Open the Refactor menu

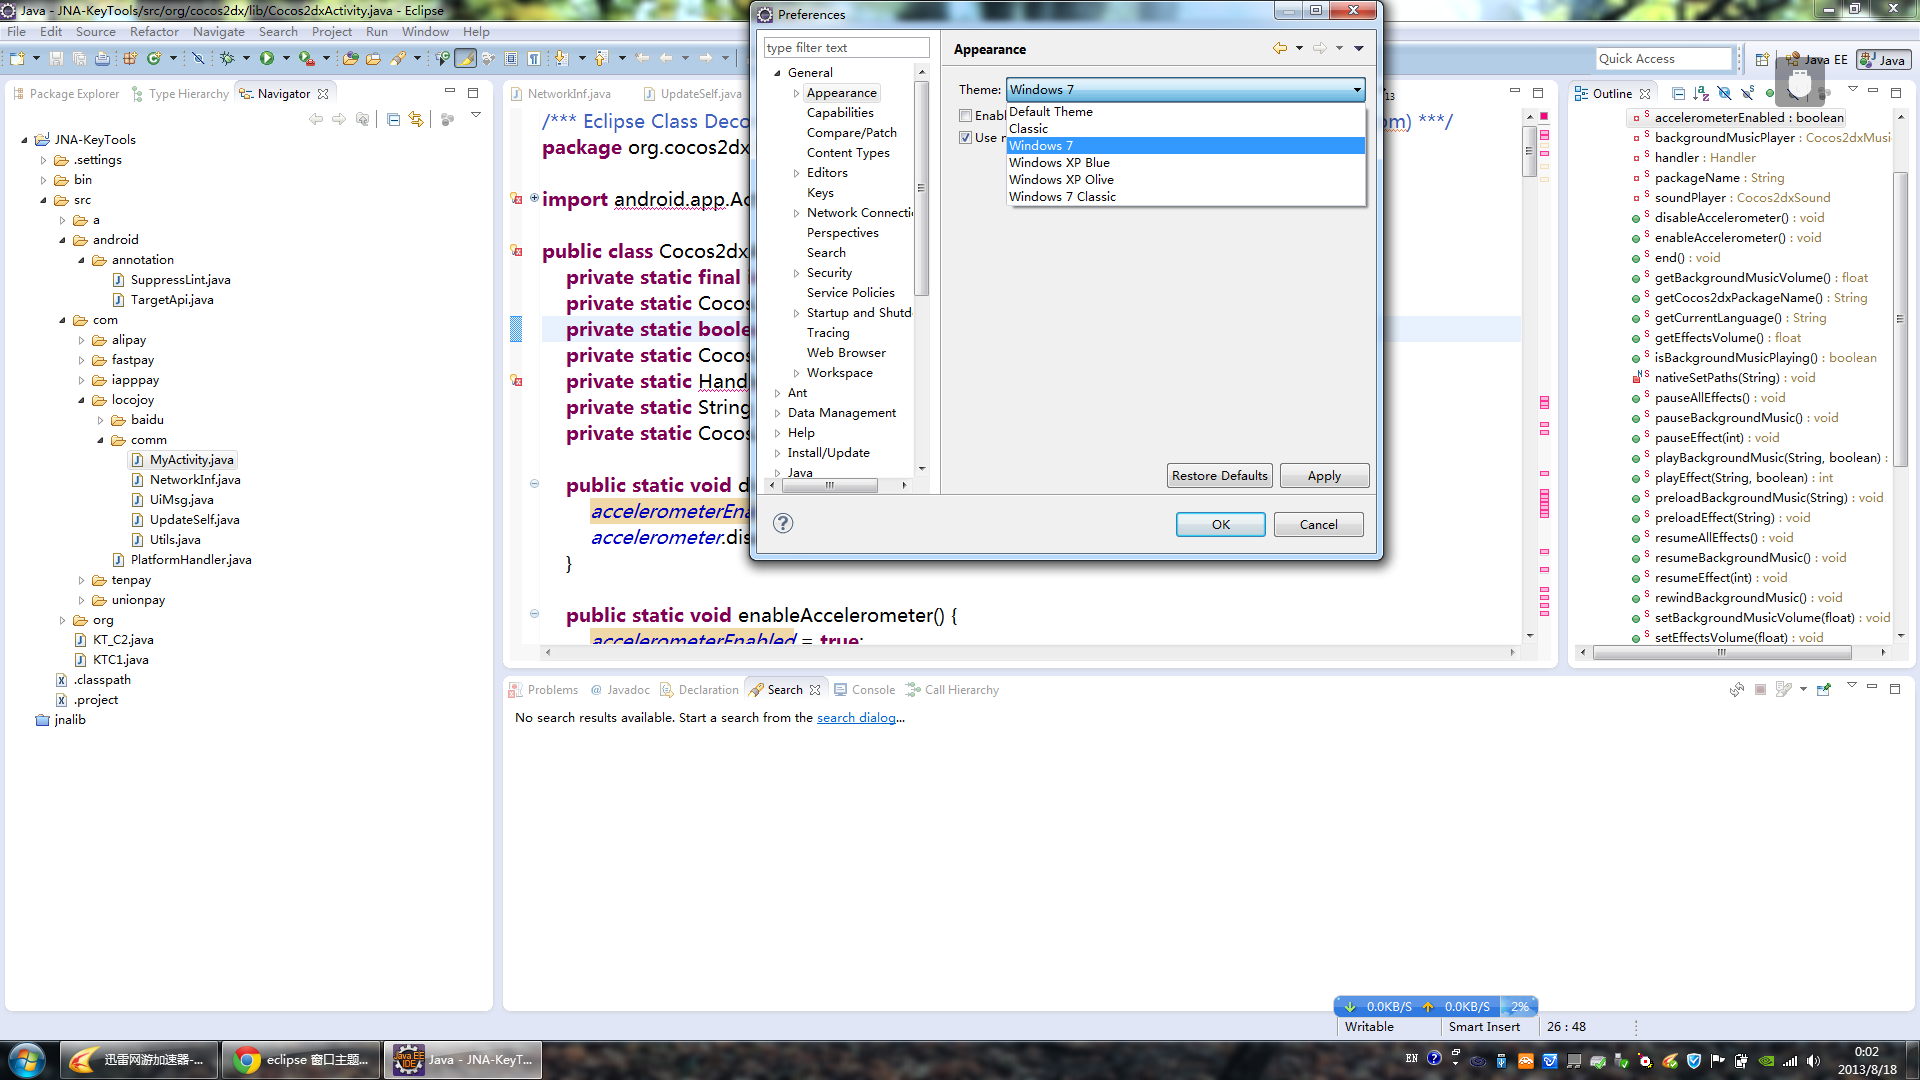point(154,32)
